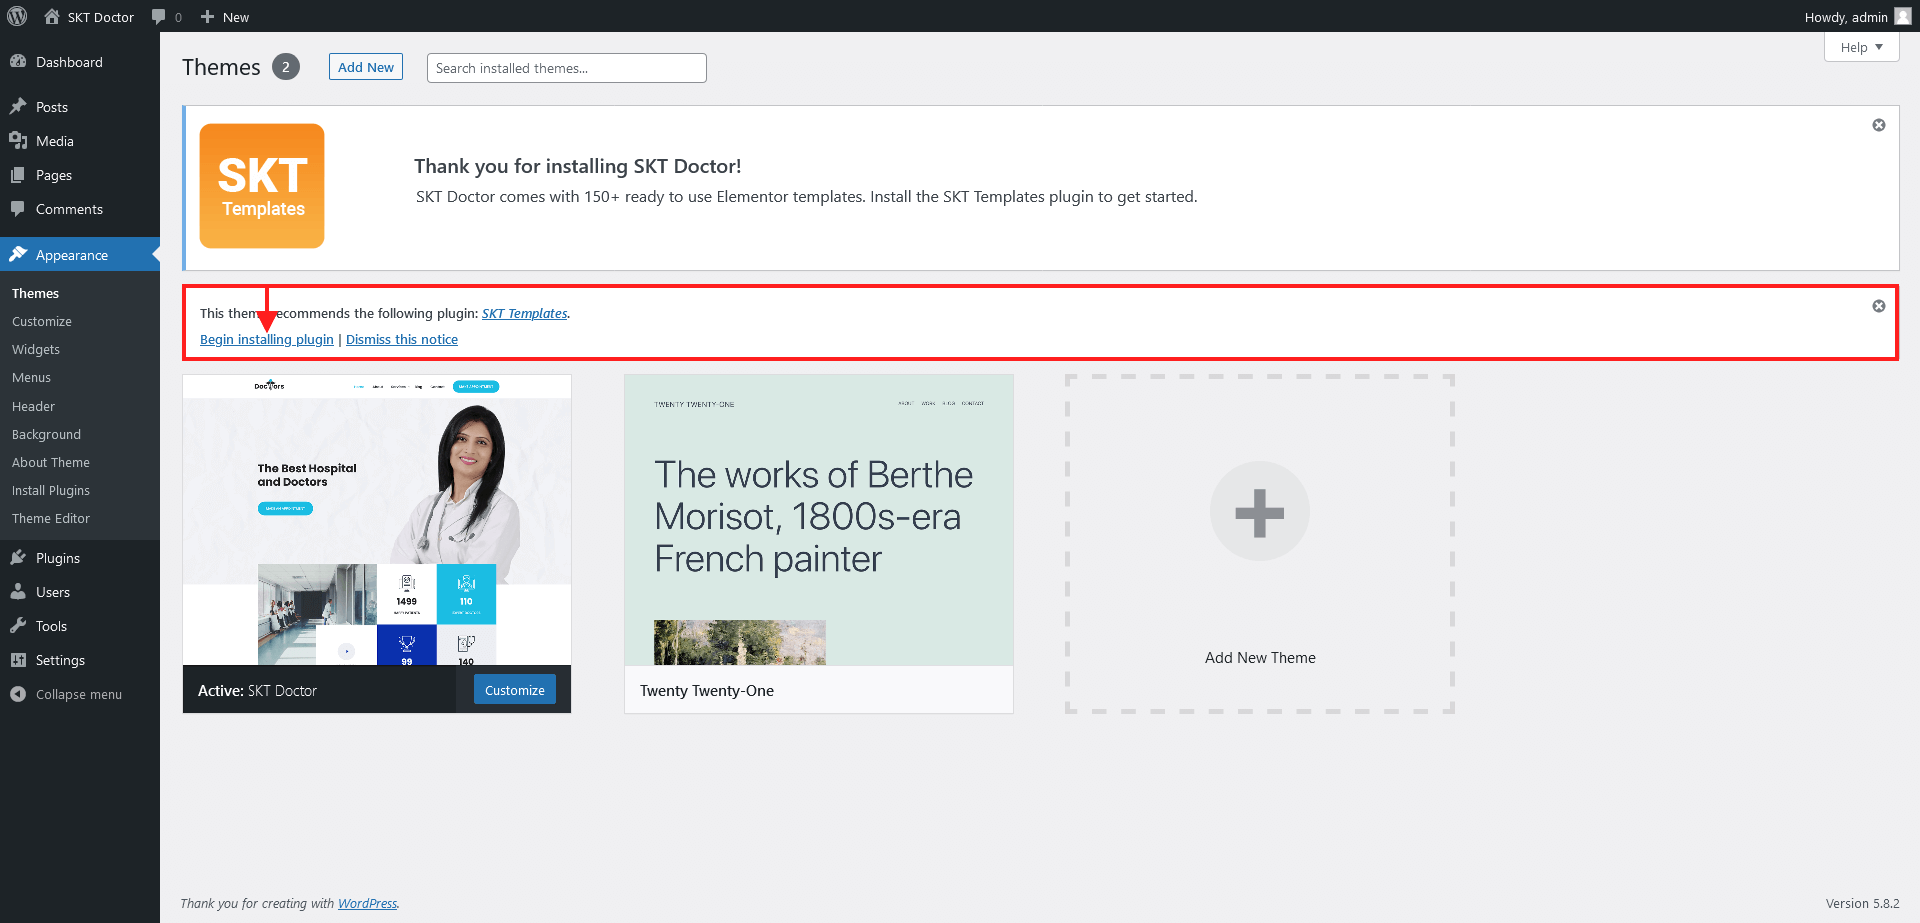Select Customize under Appearance
Image resolution: width=1920 pixels, height=923 pixels.
[x=42, y=321]
